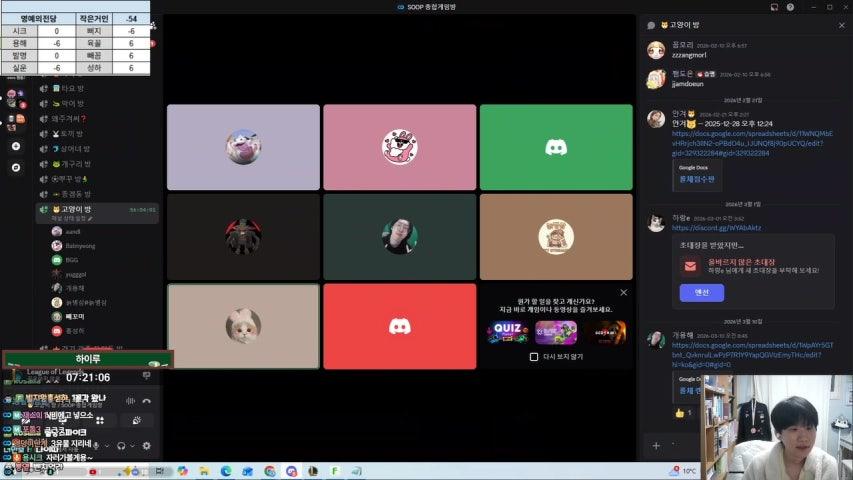Click the add server plus icon
Viewport: 853px width, 480px height.
pyautogui.click(x=15, y=146)
